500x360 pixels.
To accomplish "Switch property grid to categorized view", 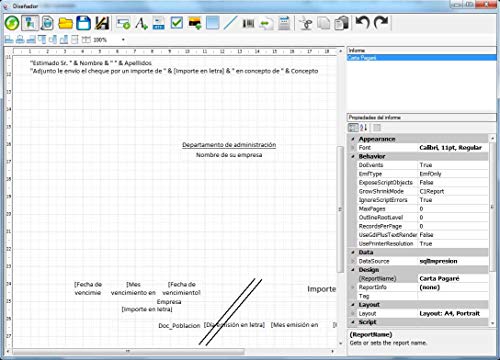I will [x=353, y=127].
